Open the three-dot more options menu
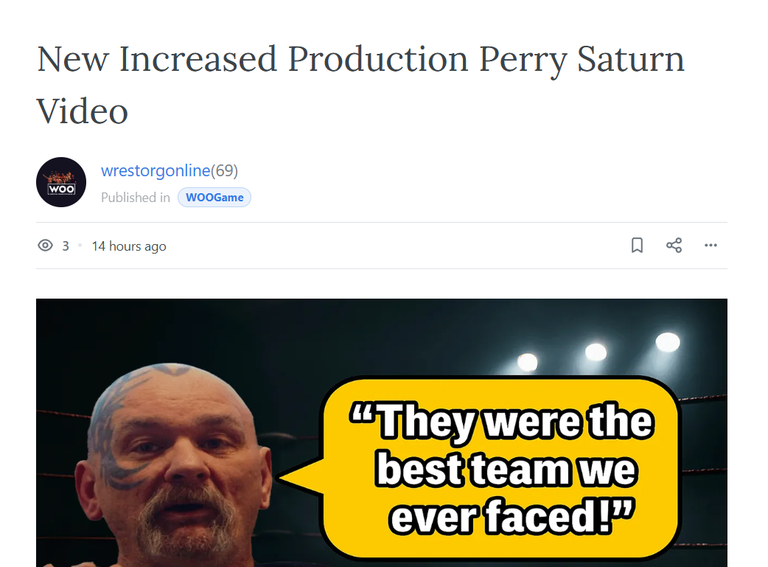The height and width of the screenshot is (567, 768). click(711, 245)
